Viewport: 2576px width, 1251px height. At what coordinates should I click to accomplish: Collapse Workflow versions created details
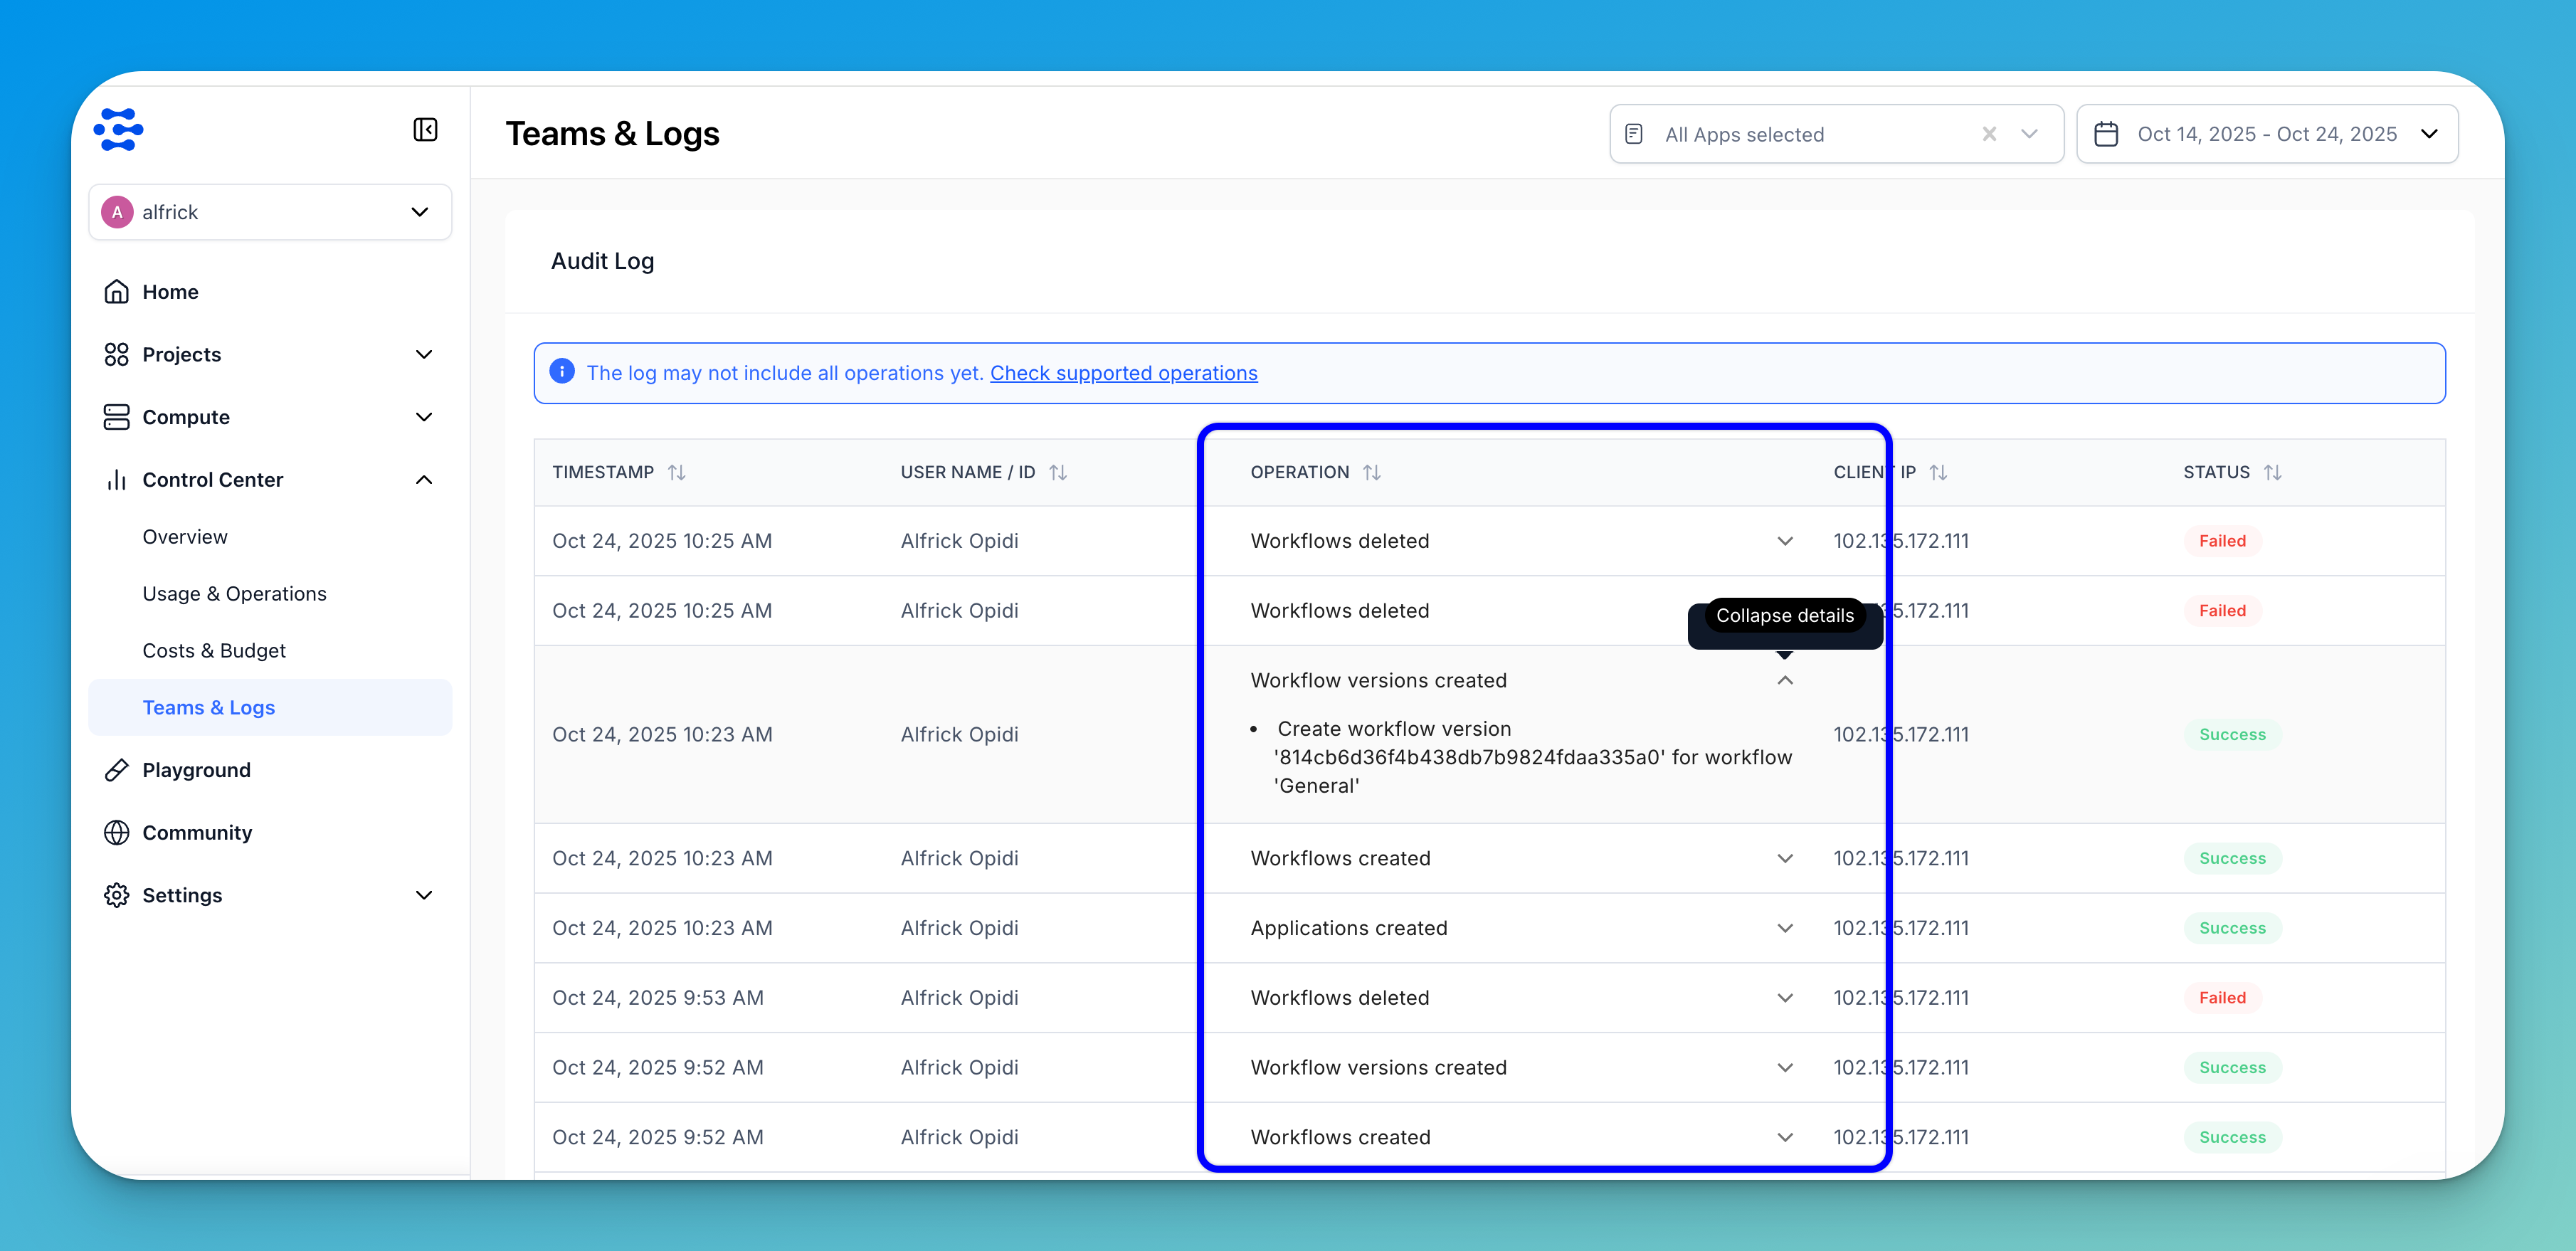[x=1785, y=681]
